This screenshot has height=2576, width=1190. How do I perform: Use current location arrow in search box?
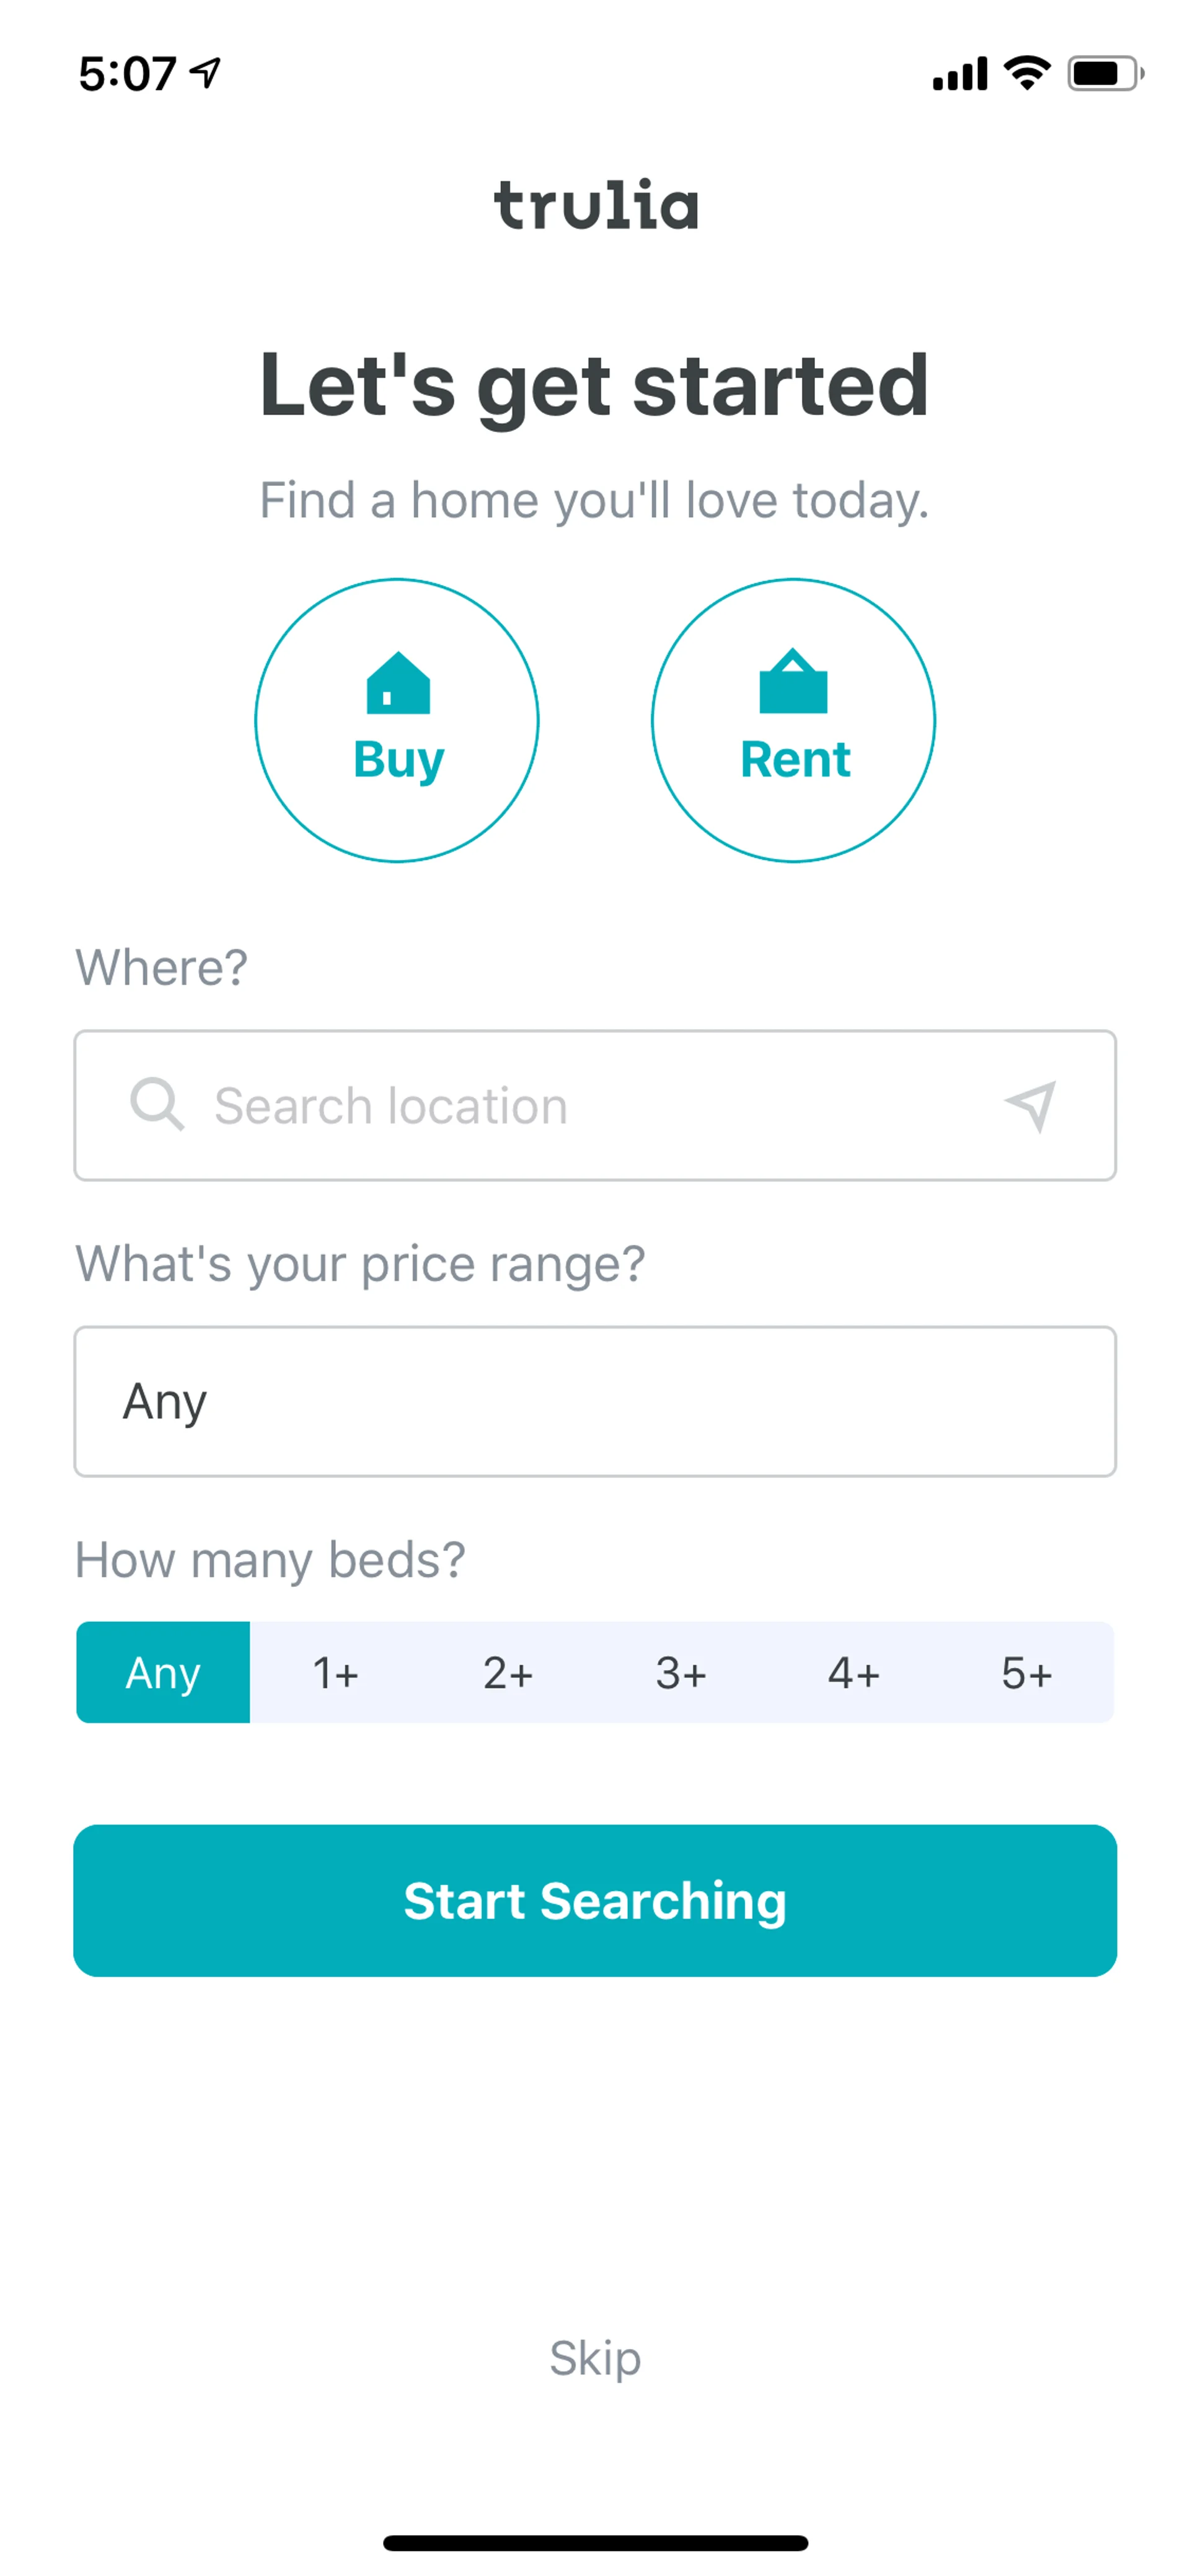tap(1030, 1105)
